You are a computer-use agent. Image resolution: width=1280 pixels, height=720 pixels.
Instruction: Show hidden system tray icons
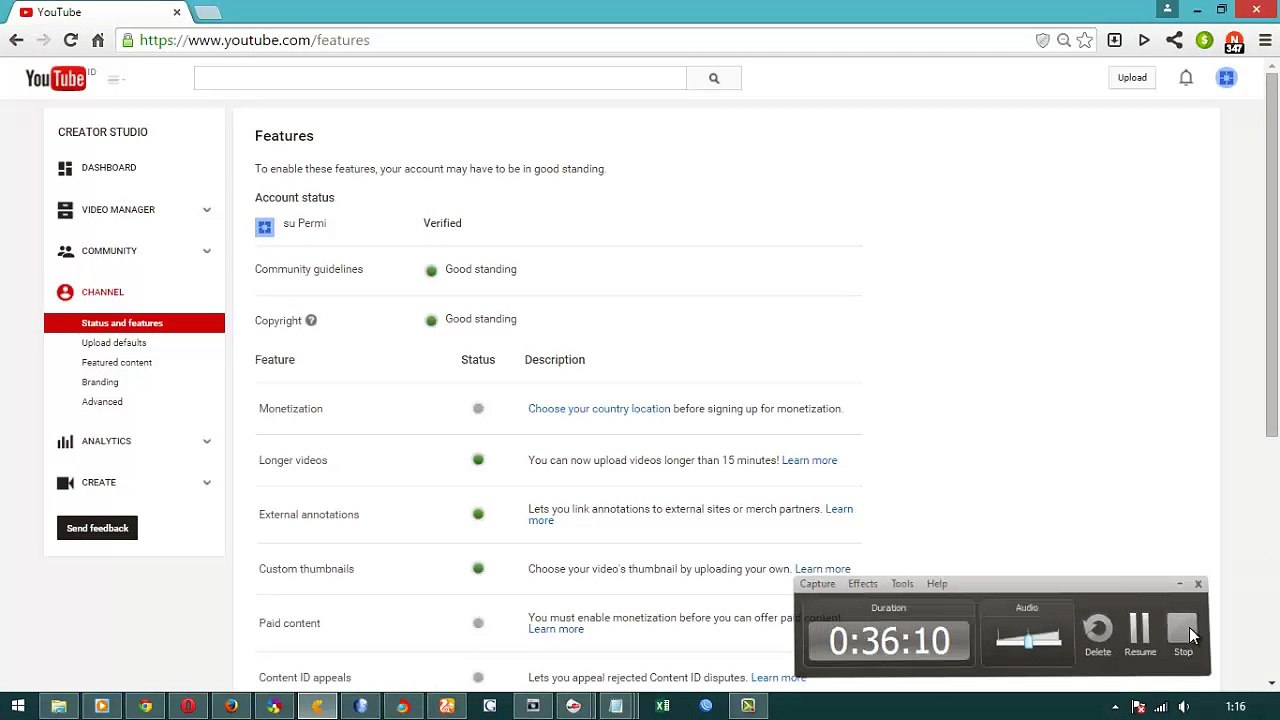point(1115,707)
